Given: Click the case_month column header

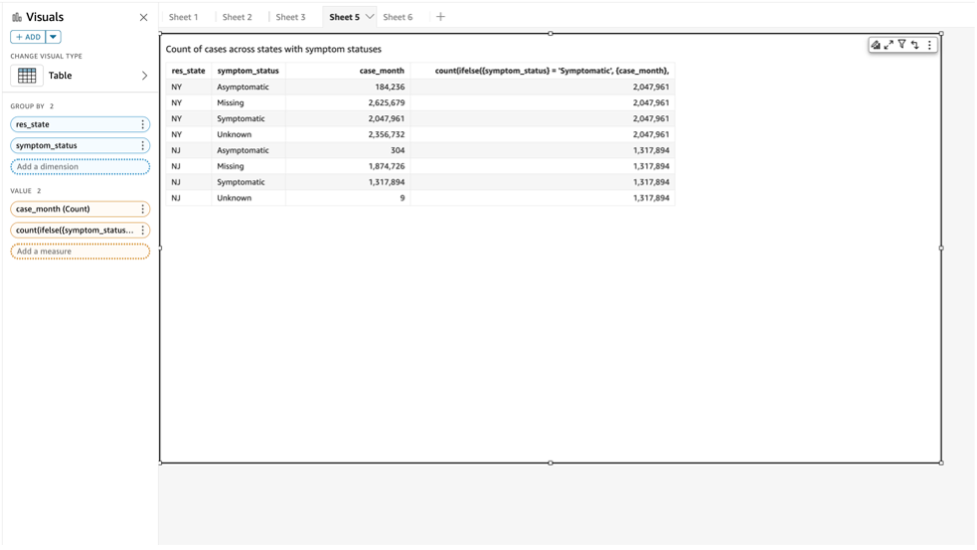Looking at the screenshot, I should pos(381,71).
